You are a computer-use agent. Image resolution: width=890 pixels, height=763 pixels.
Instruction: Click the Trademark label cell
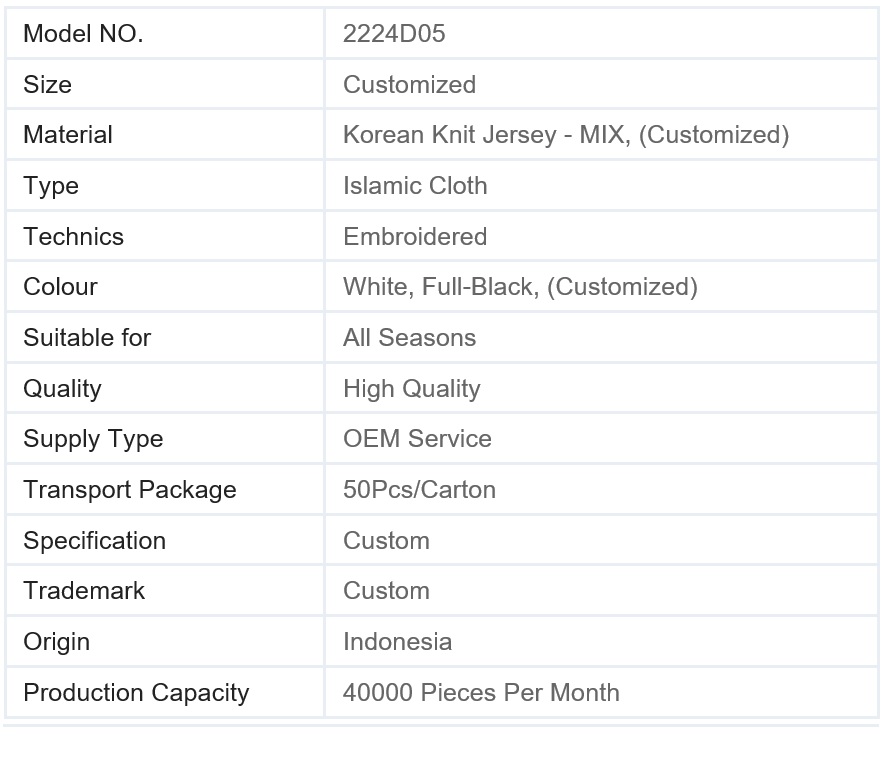165,590
